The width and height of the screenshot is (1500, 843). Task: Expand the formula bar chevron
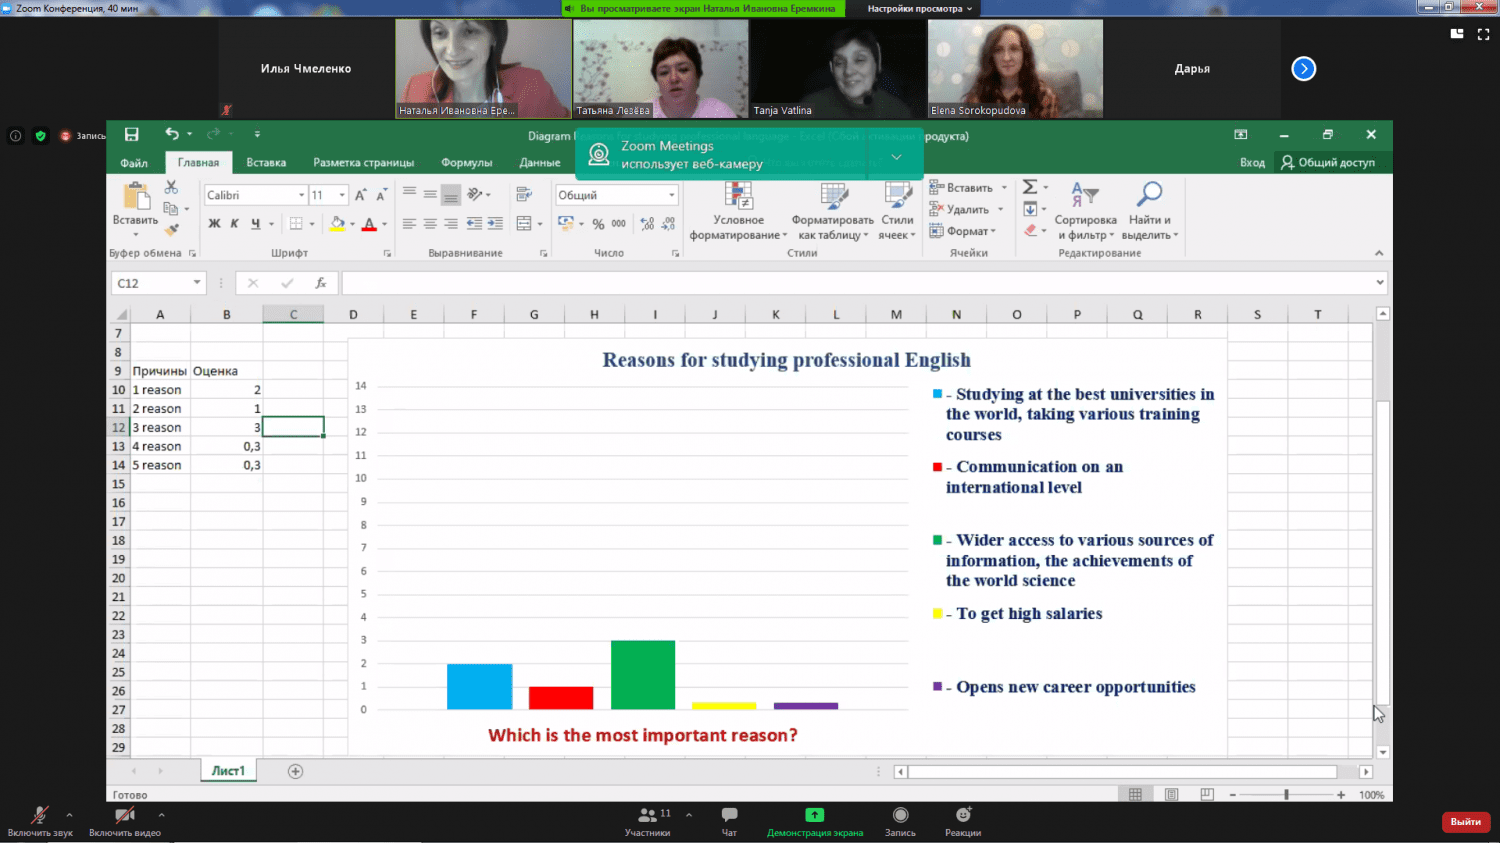(1379, 283)
